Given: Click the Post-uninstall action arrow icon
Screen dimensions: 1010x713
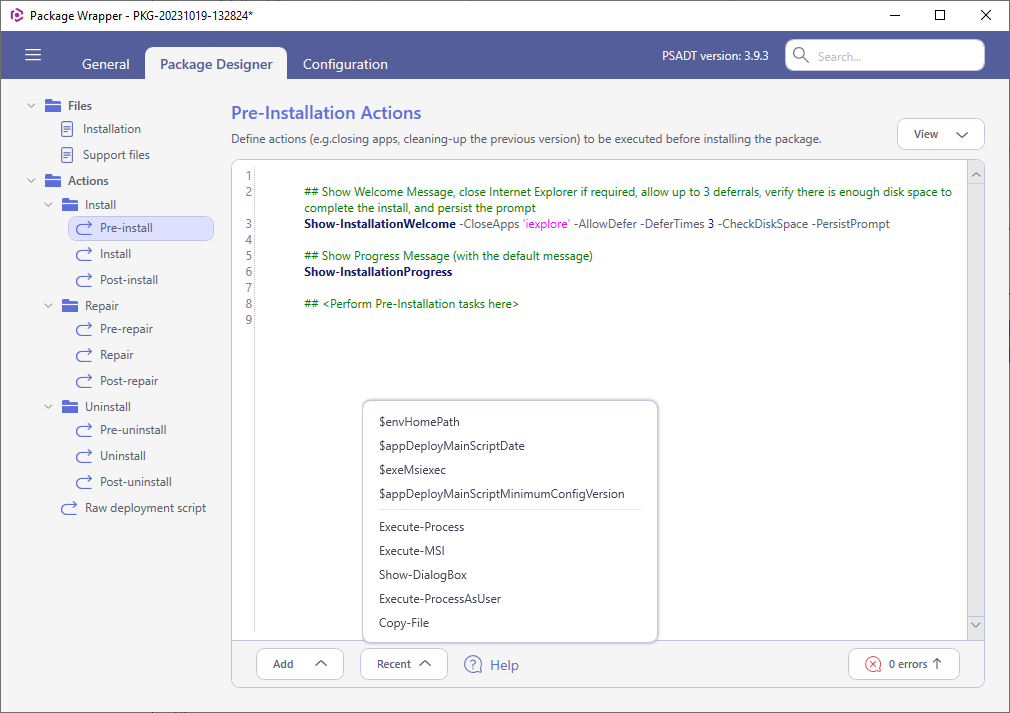Looking at the screenshot, I should 84,482.
